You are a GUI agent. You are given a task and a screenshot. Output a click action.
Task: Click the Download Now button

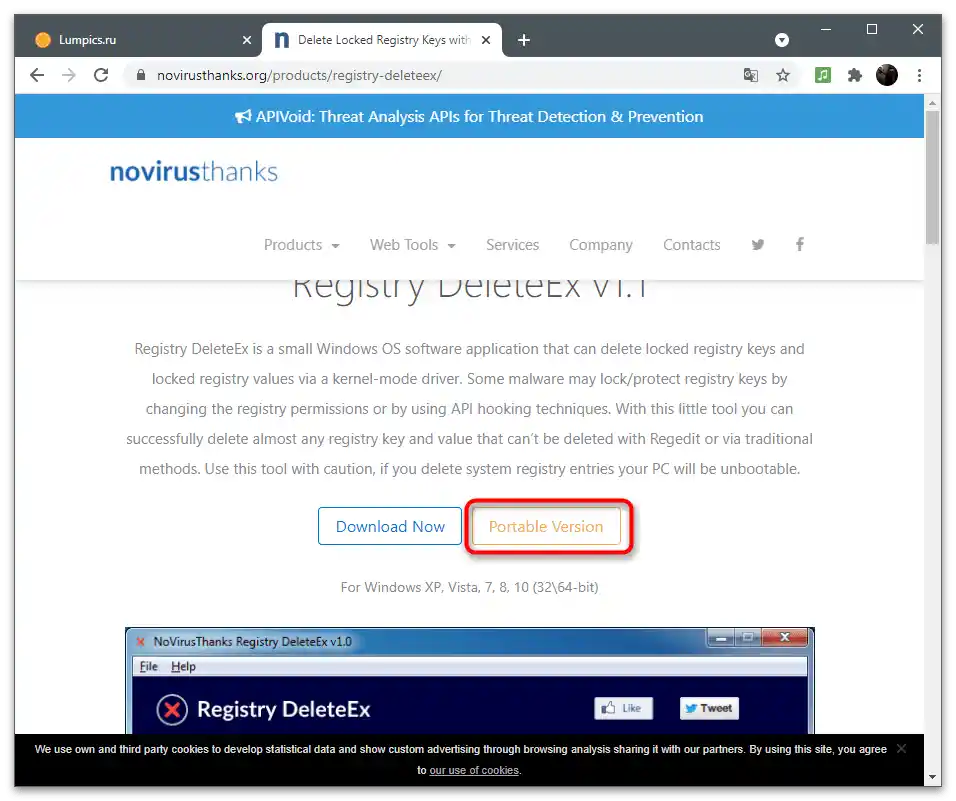pyautogui.click(x=390, y=526)
